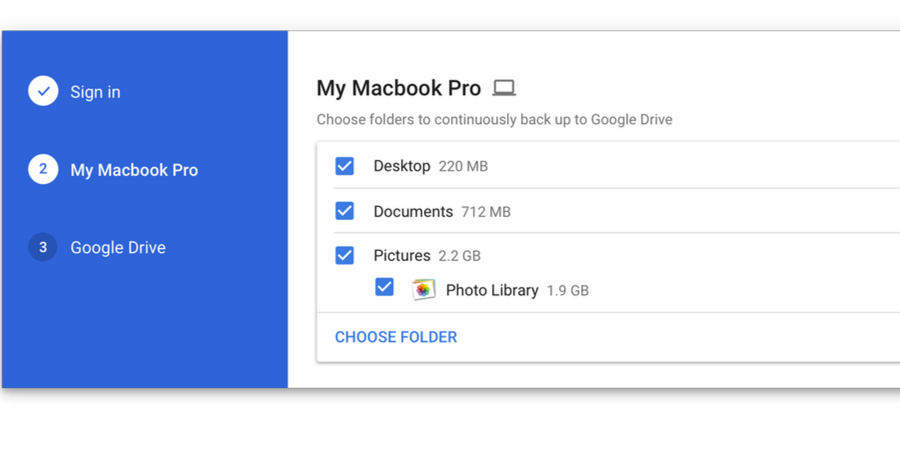Uncheck the Desktop folder checkbox
Viewport: 900px width, 450px height.
click(345, 166)
